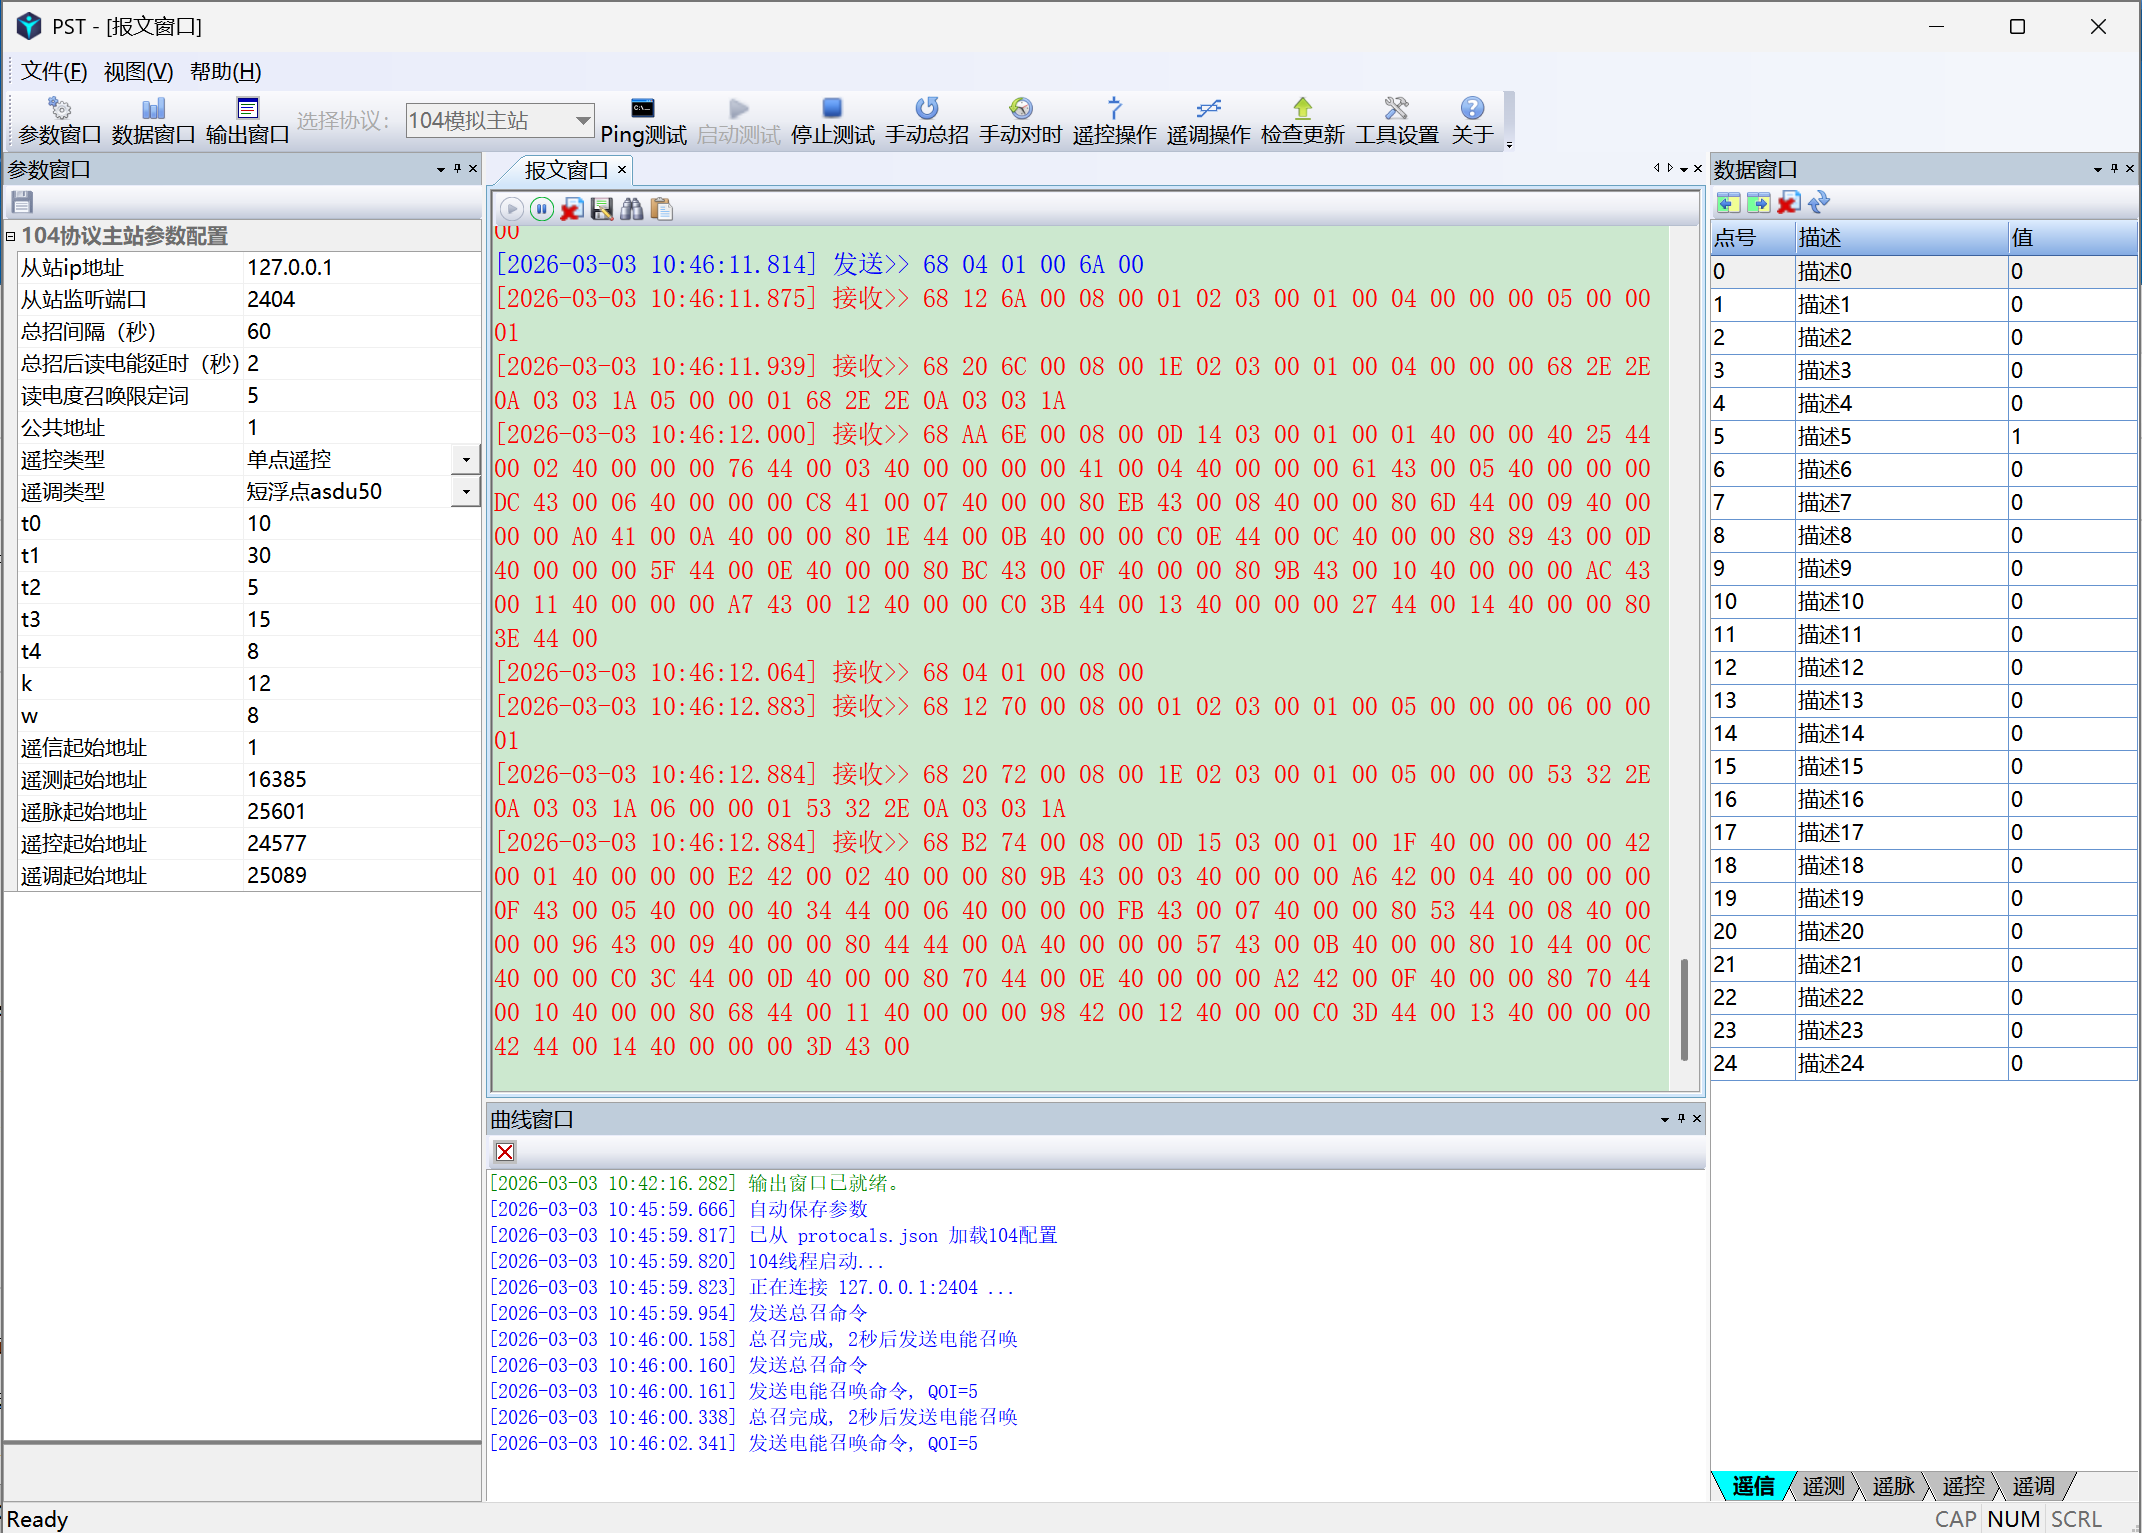
Task: Switch to the 遥测 tab
Action: coord(1822,1487)
